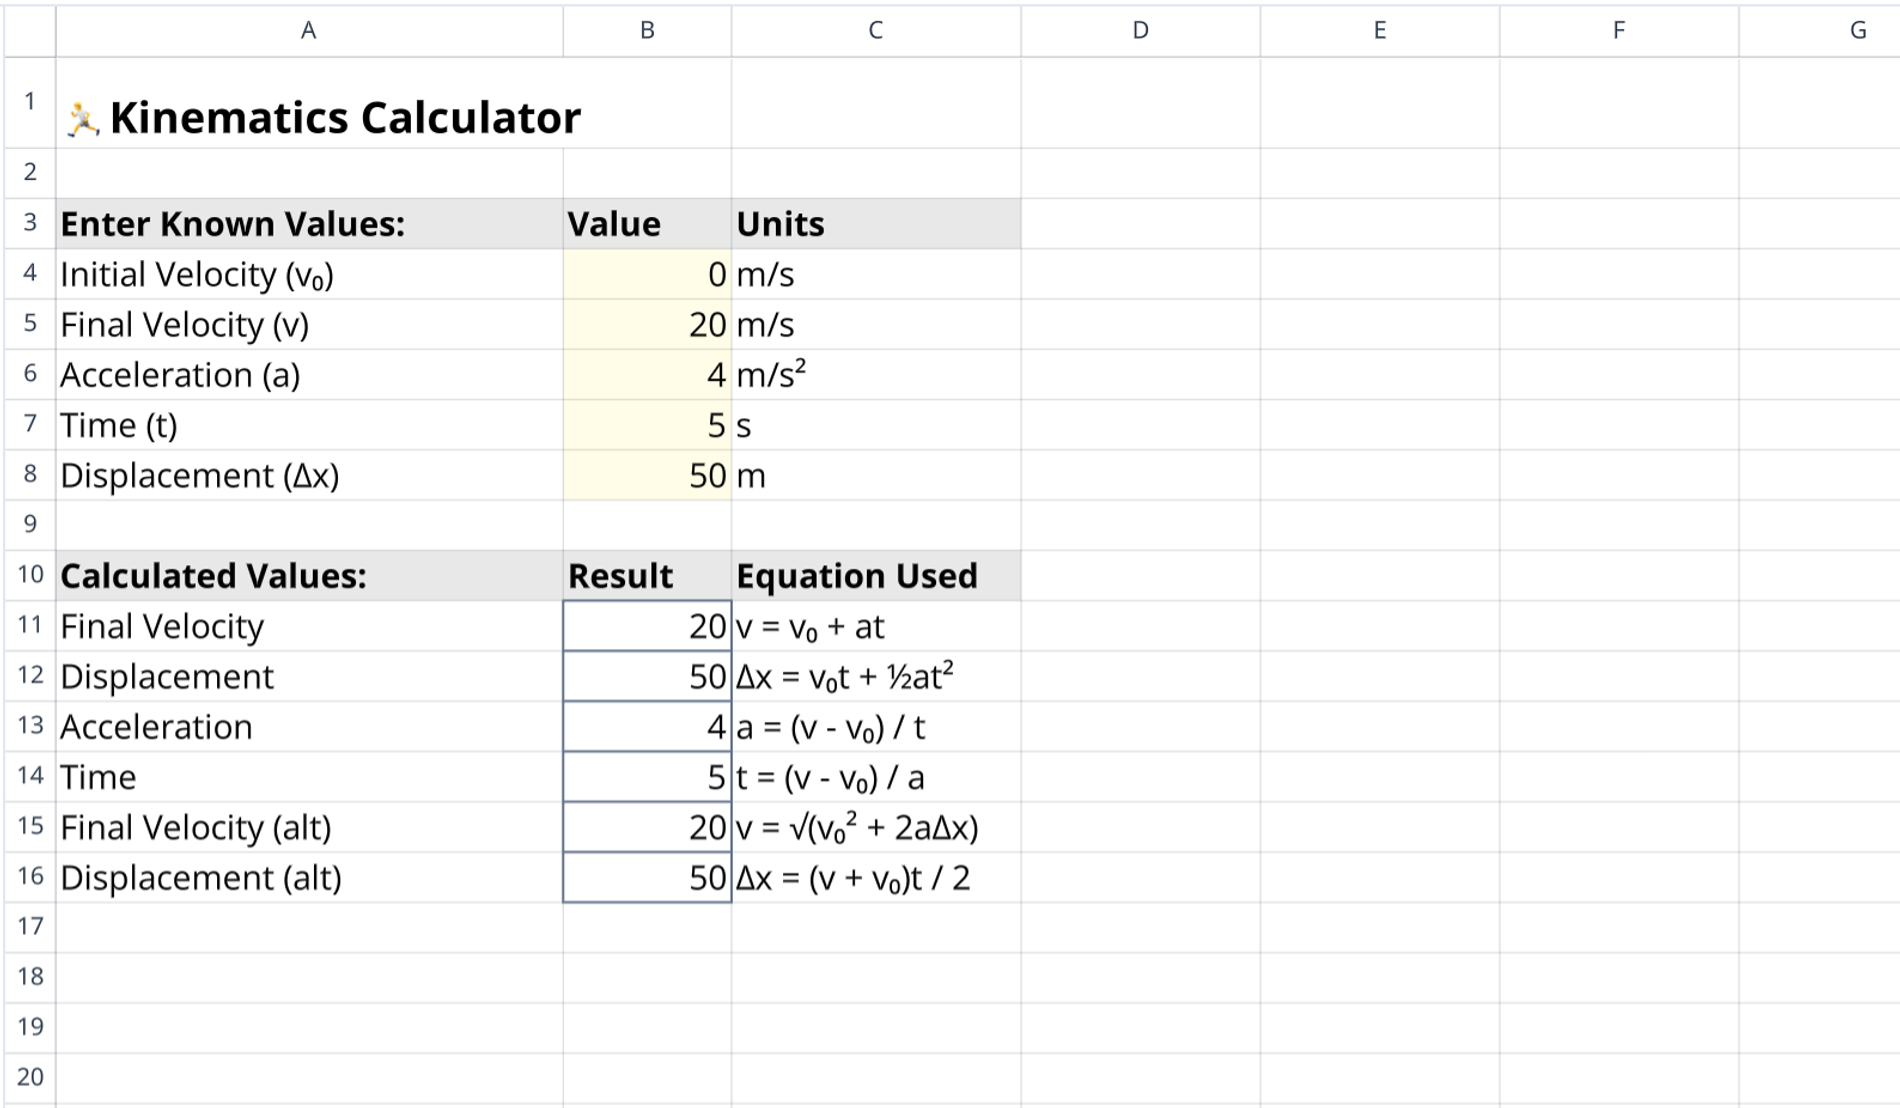The height and width of the screenshot is (1108, 1900).
Task: Select the Displacement alt result showing 50
Action: (646, 877)
